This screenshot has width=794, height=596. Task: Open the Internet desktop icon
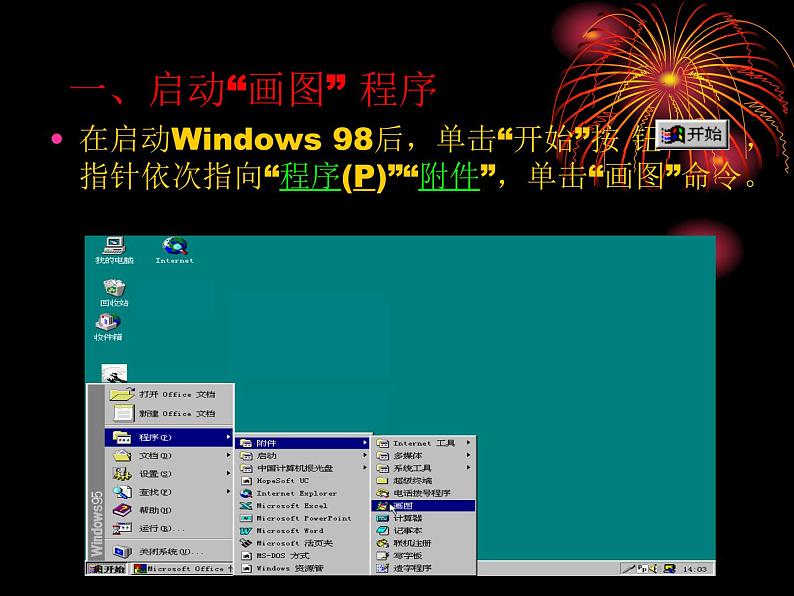click(175, 250)
